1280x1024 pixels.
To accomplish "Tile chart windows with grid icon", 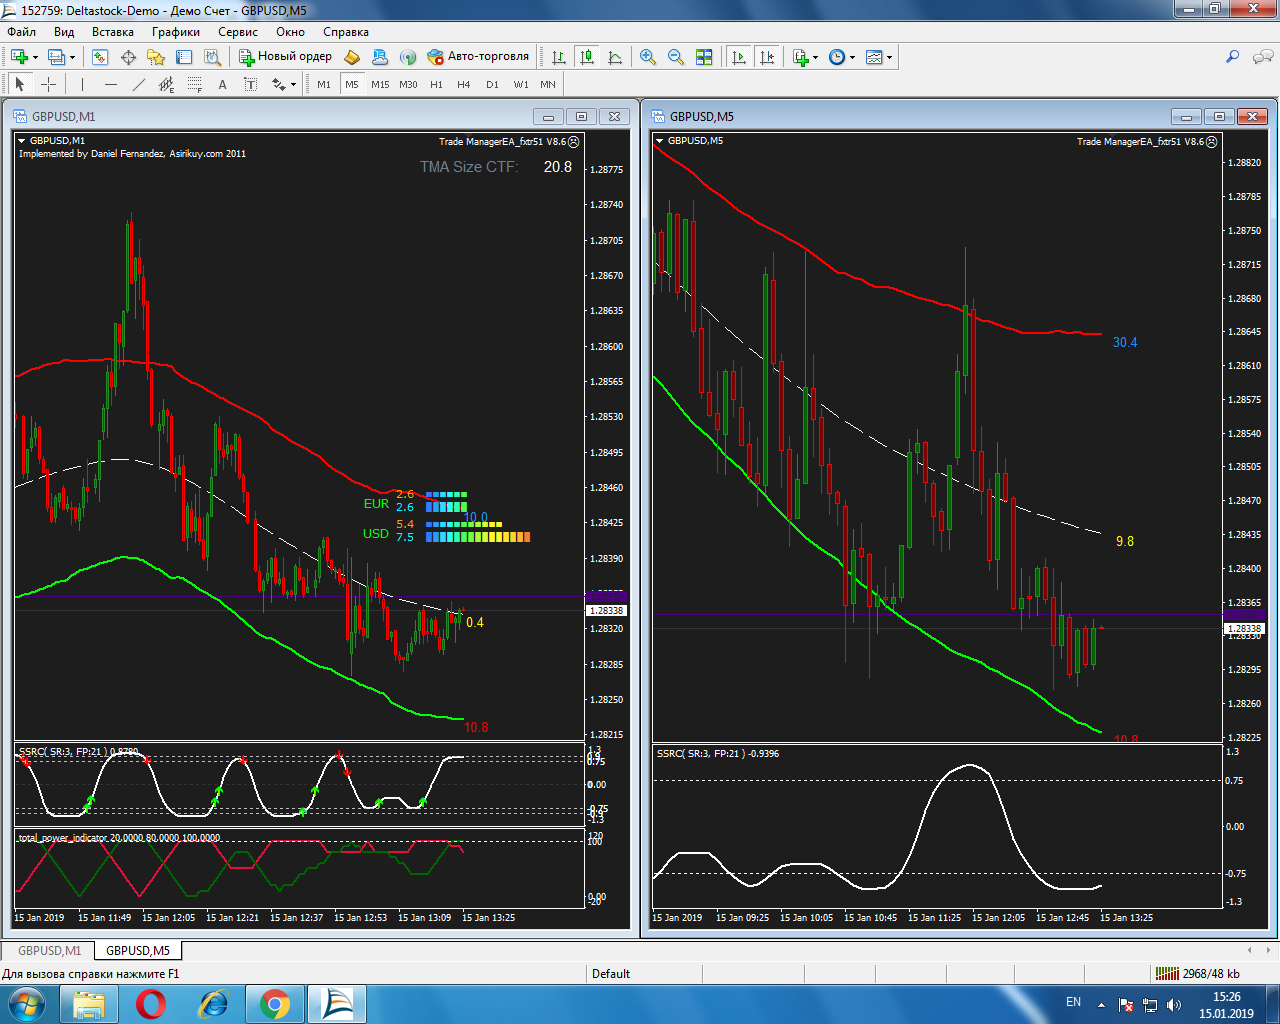I will 704,57.
